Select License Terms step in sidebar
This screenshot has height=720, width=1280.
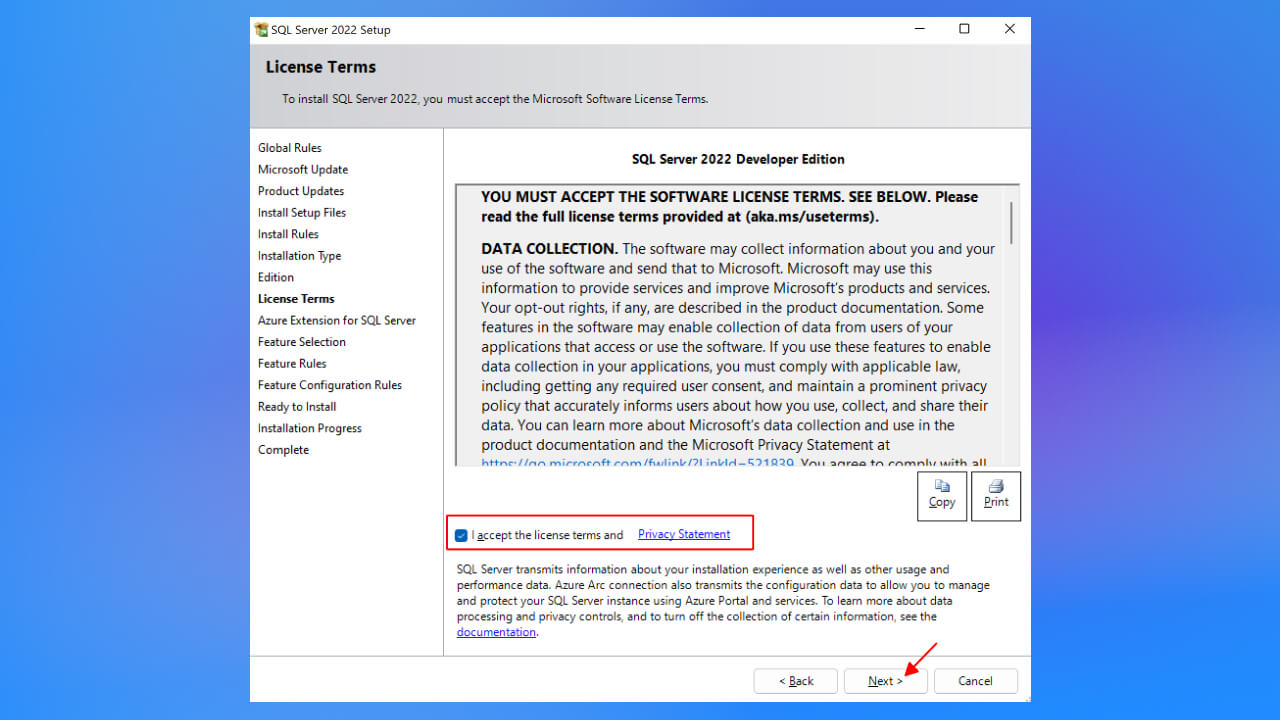pyautogui.click(x=296, y=299)
